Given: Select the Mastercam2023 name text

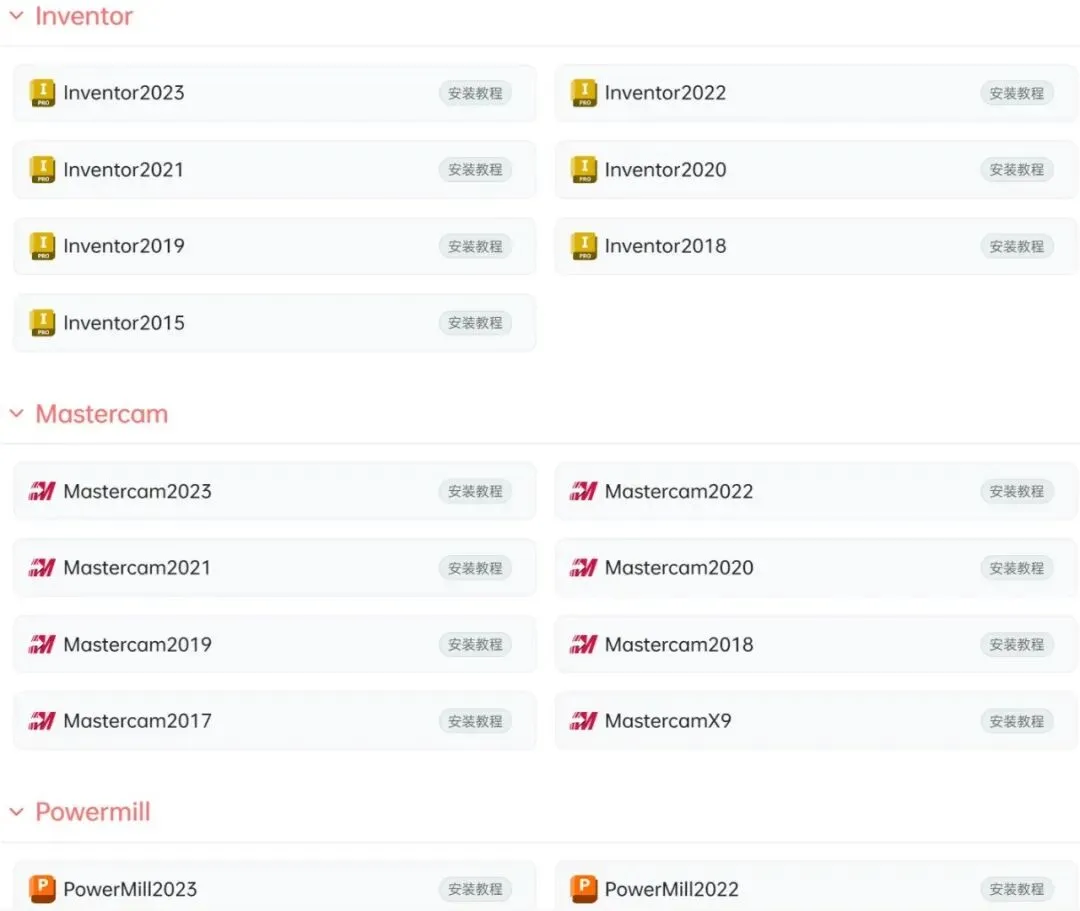Looking at the screenshot, I should [138, 491].
